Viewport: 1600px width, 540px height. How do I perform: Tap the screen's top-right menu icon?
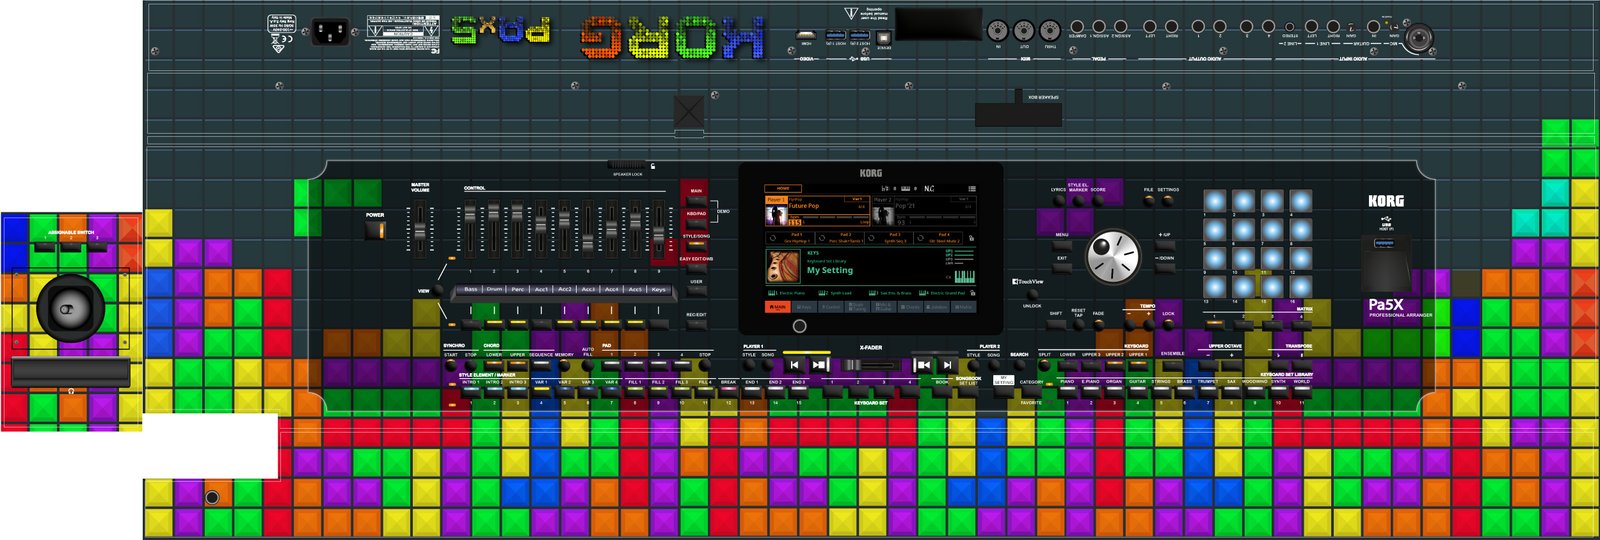coord(971,188)
